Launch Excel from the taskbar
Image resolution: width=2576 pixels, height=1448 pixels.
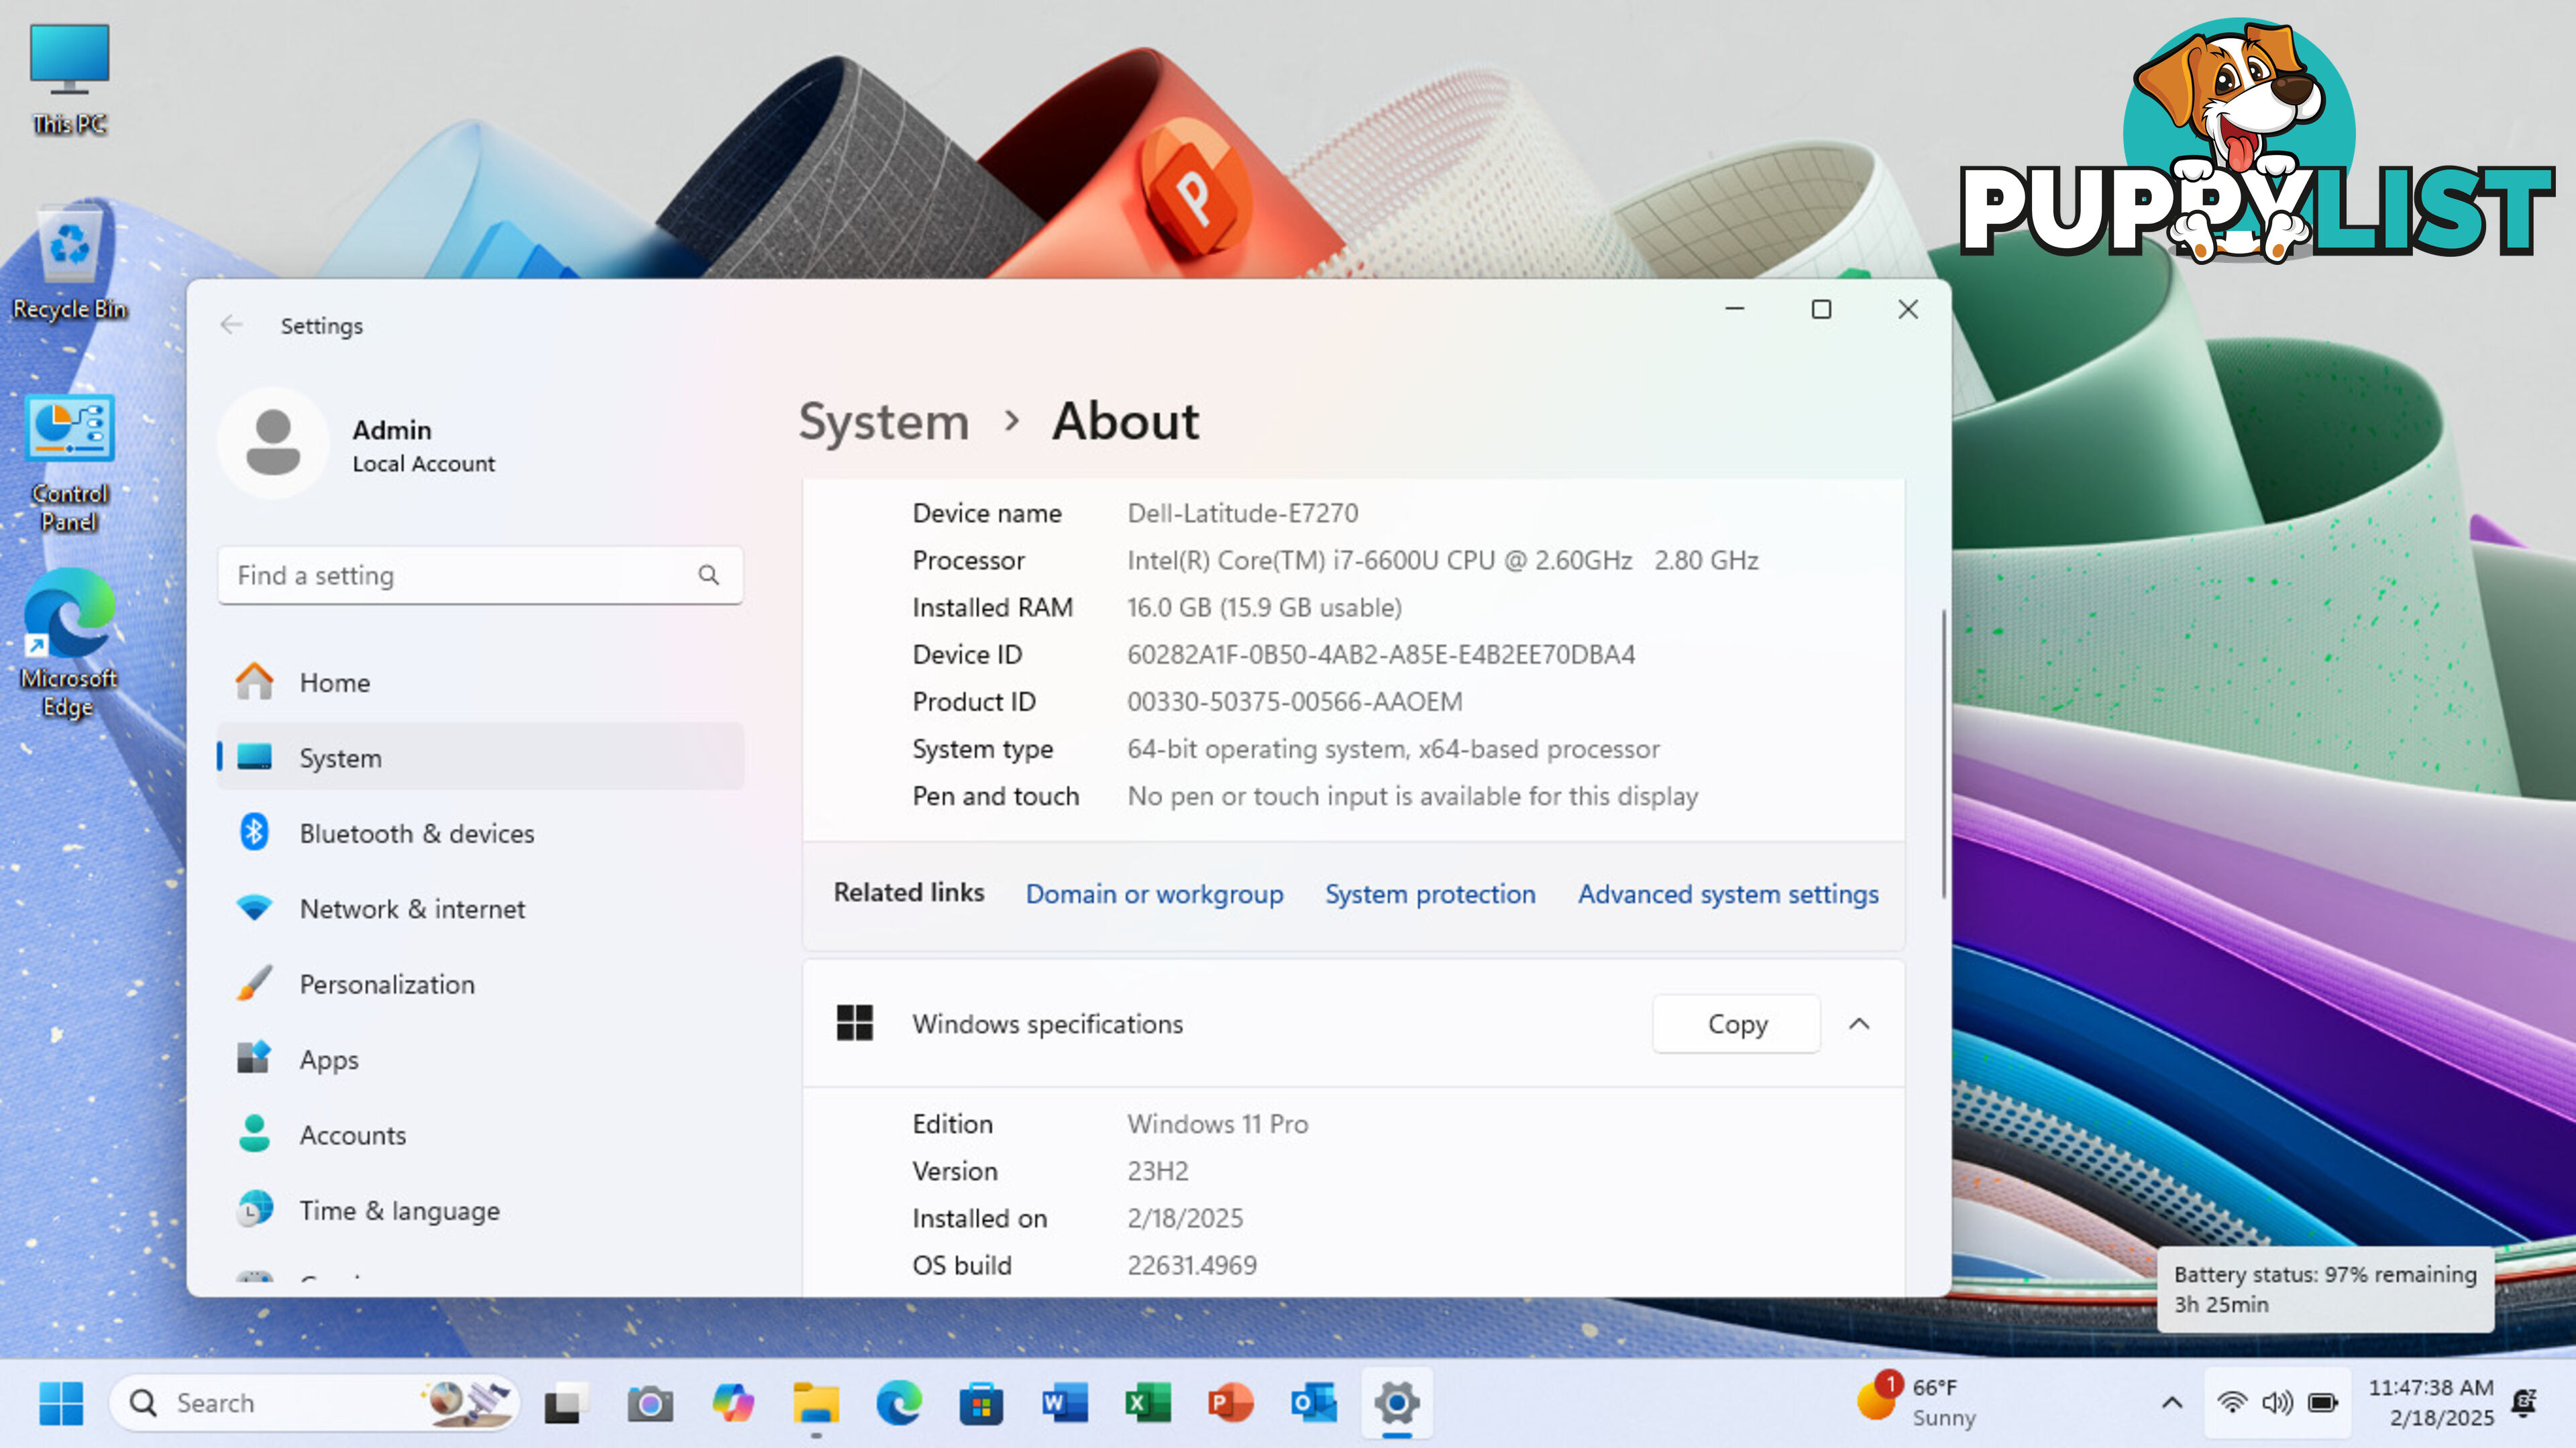point(1147,1402)
